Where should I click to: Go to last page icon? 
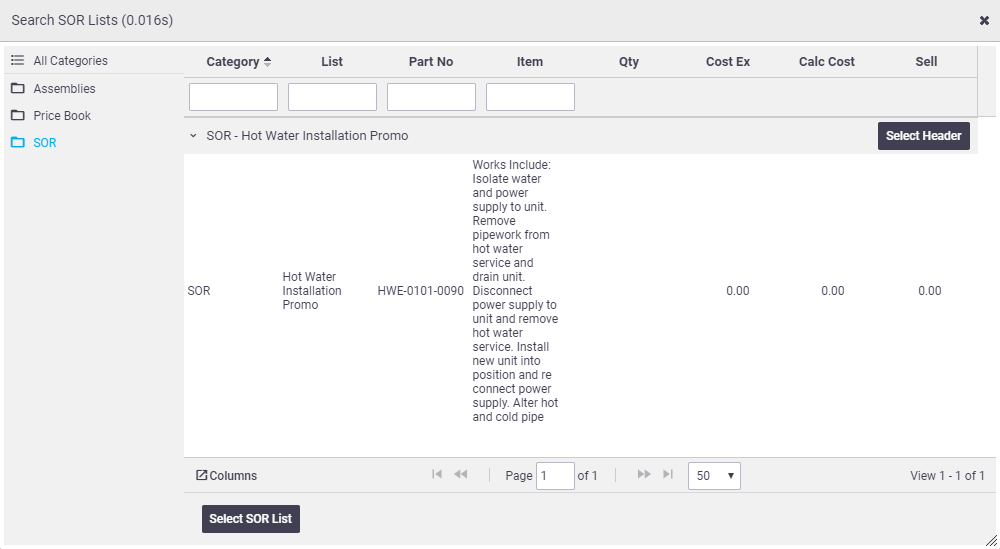(x=668, y=474)
